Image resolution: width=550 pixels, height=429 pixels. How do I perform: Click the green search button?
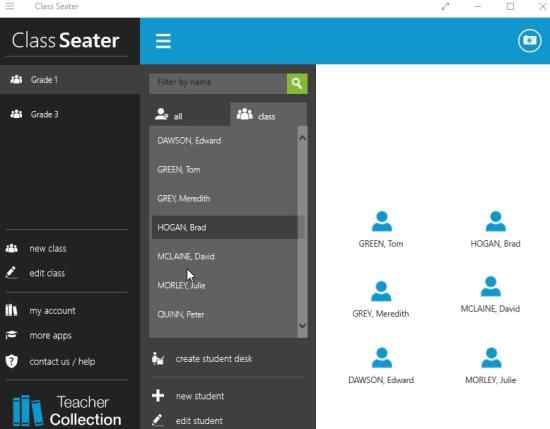click(x=297, y=83)
